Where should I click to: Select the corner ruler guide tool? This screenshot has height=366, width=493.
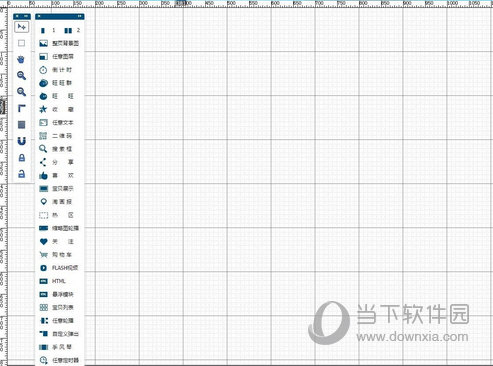pyautogui.click(x=22, y=108)
